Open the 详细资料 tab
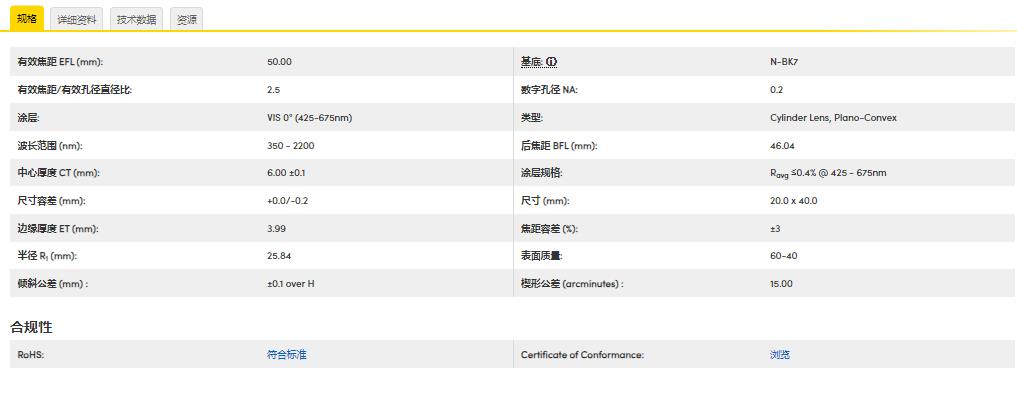 tap(77, 19)
